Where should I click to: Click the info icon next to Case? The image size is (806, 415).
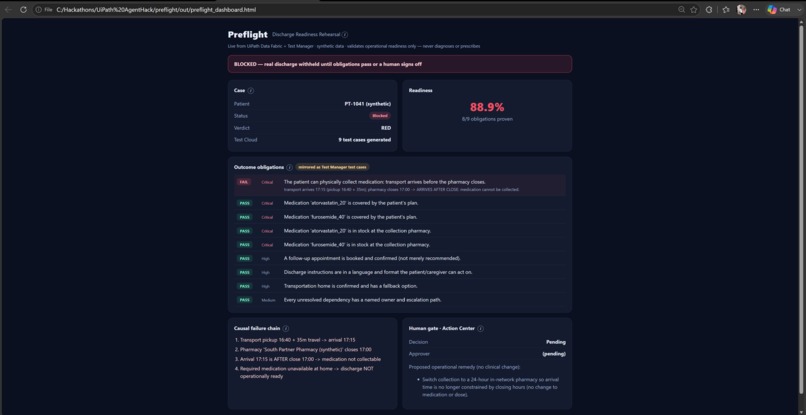pyautogui.click(x=251, y=91)
